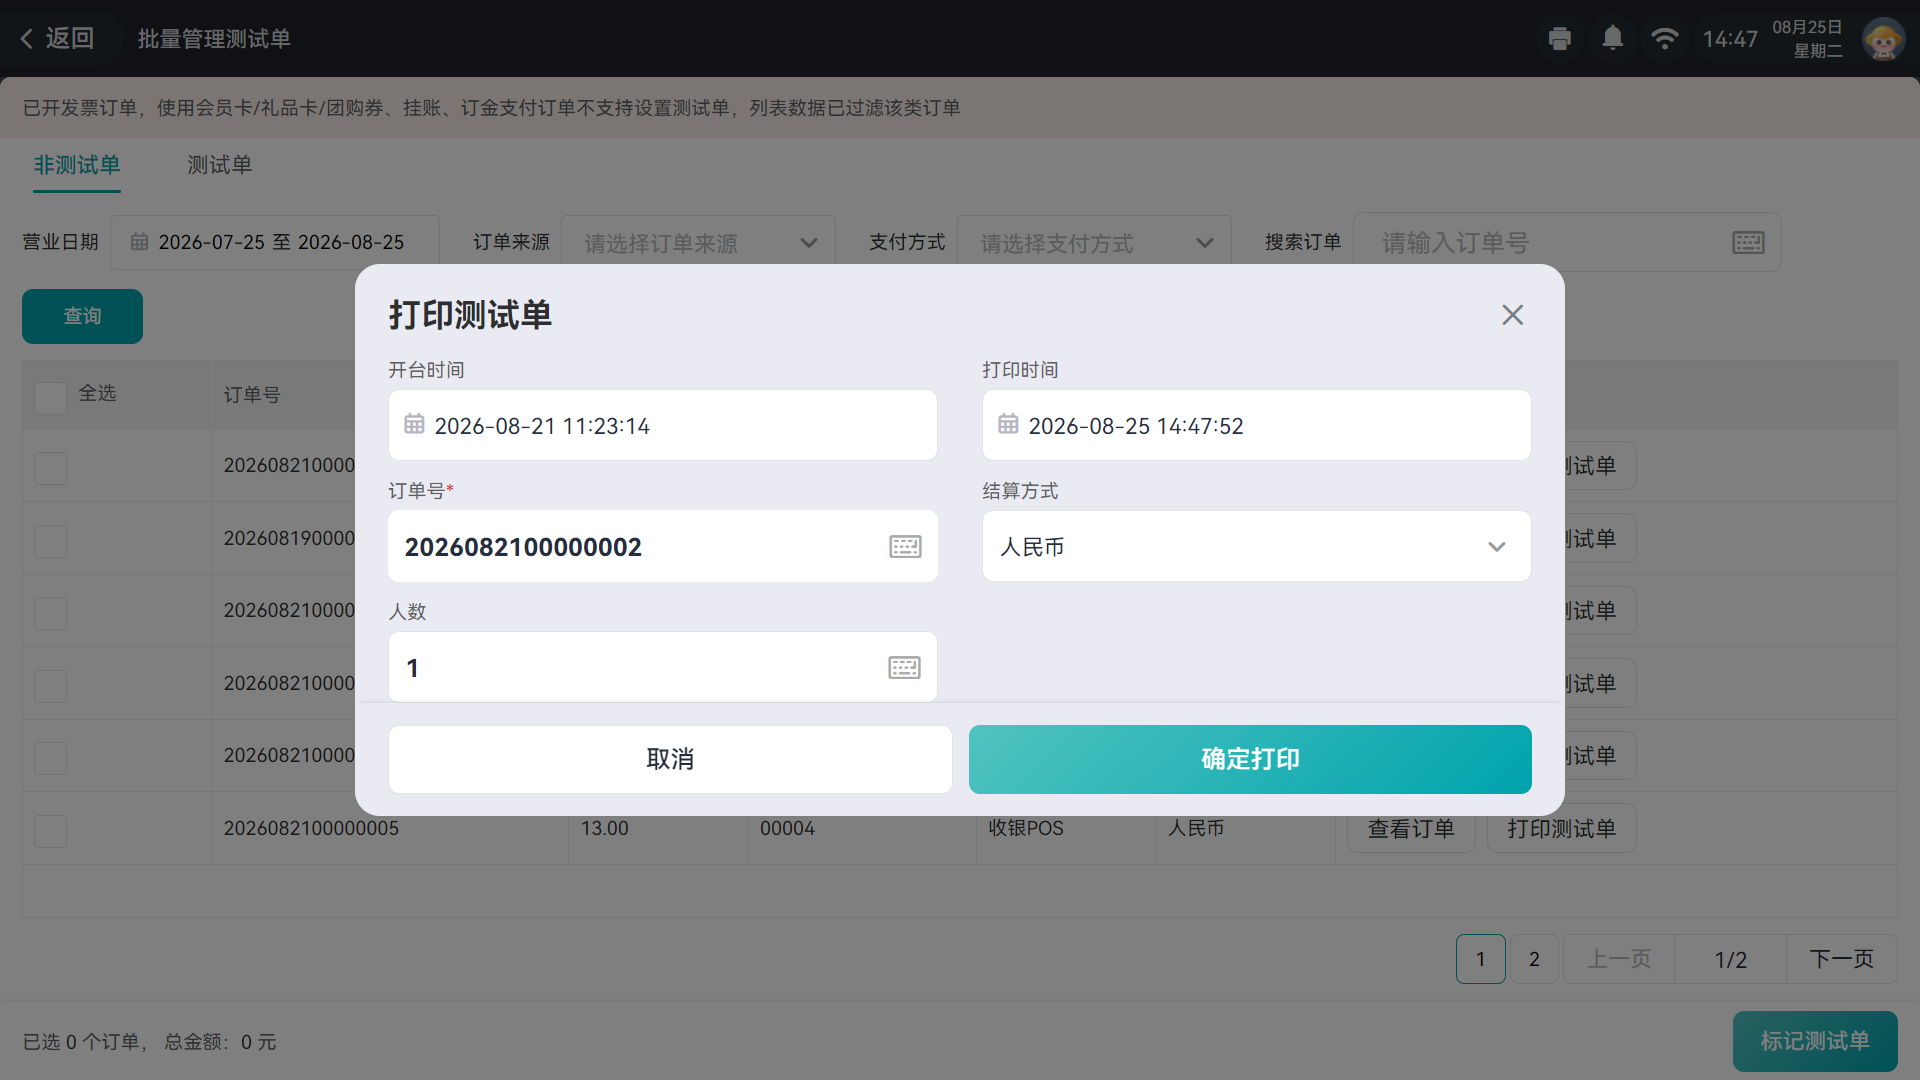The width and height of the screenshot is (1920, 1080).
Task: Open keyboard icon in 人数 field
Action: [x=904, y=668]
